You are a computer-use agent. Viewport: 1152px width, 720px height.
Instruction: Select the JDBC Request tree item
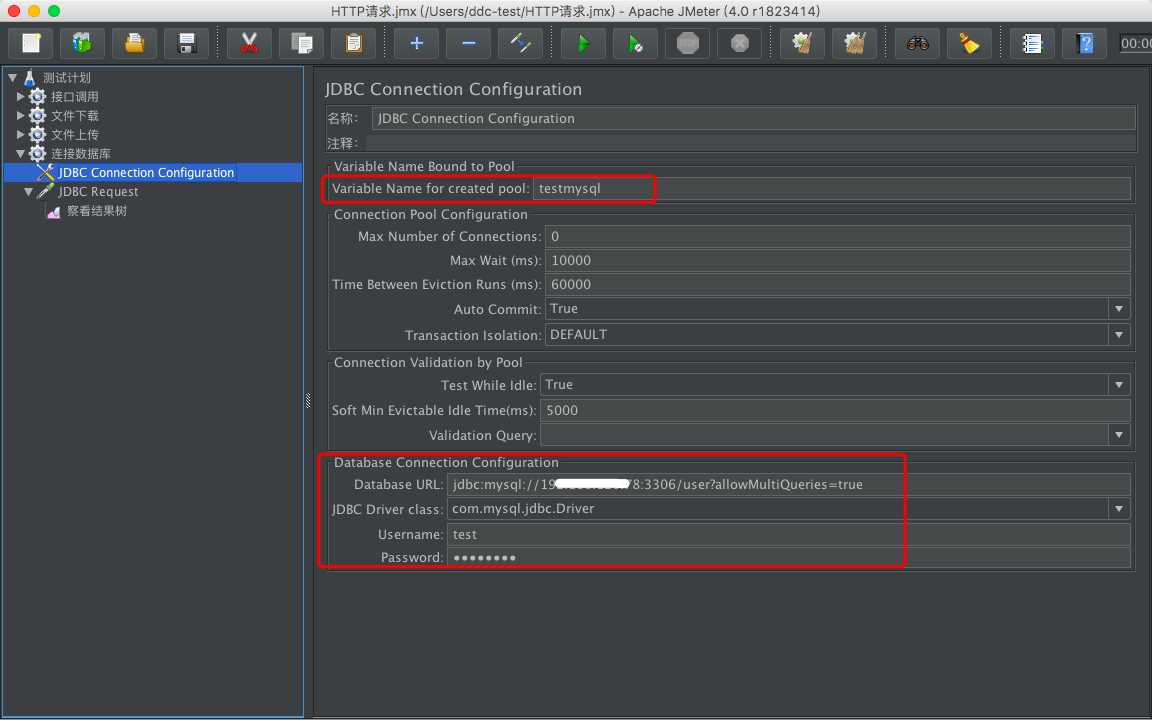[x=98, y=192]
